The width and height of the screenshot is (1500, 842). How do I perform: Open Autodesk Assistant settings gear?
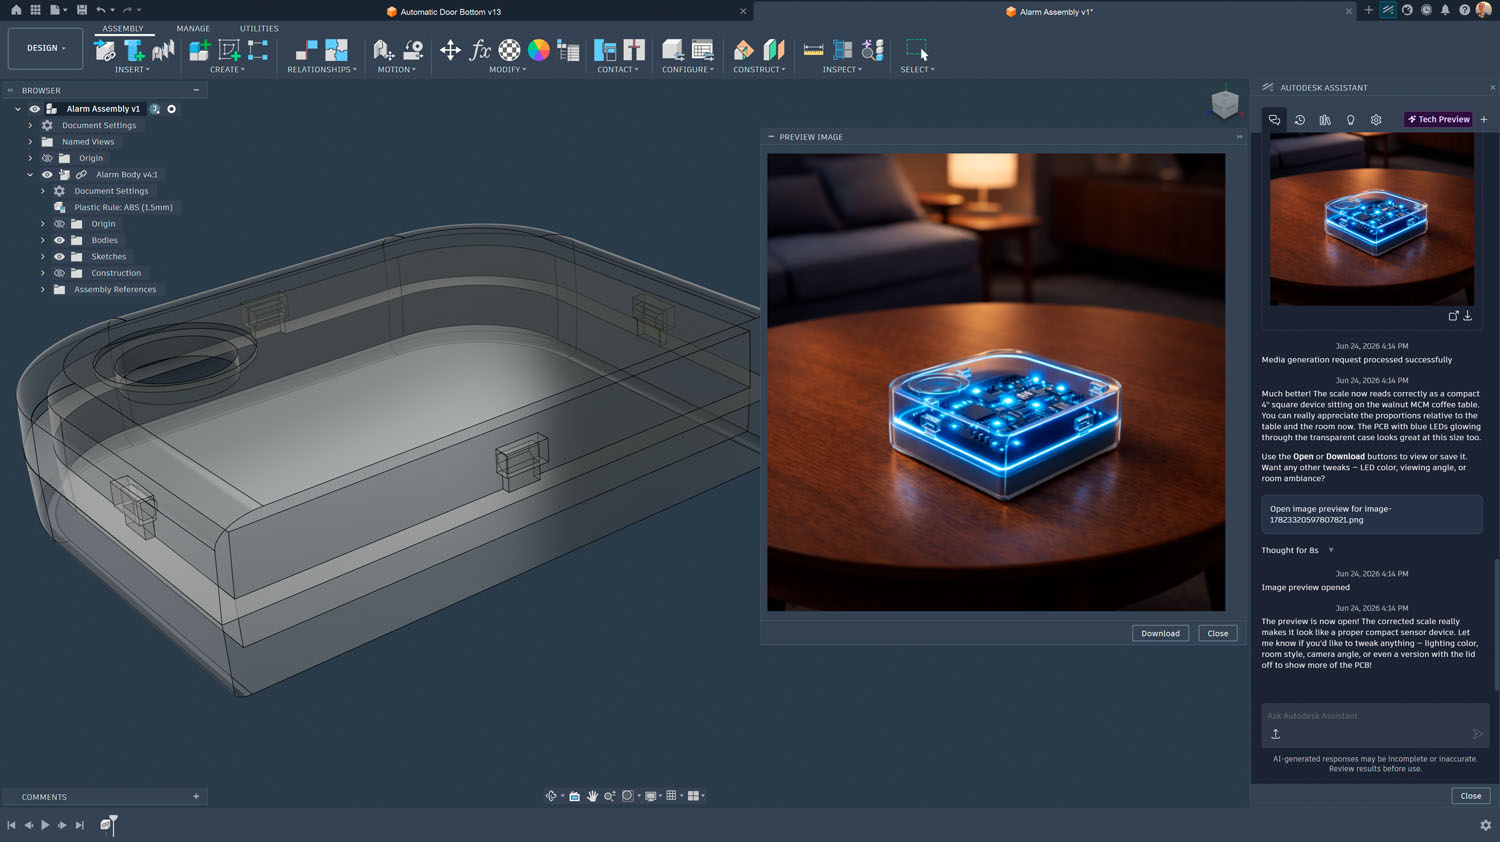1376,120
